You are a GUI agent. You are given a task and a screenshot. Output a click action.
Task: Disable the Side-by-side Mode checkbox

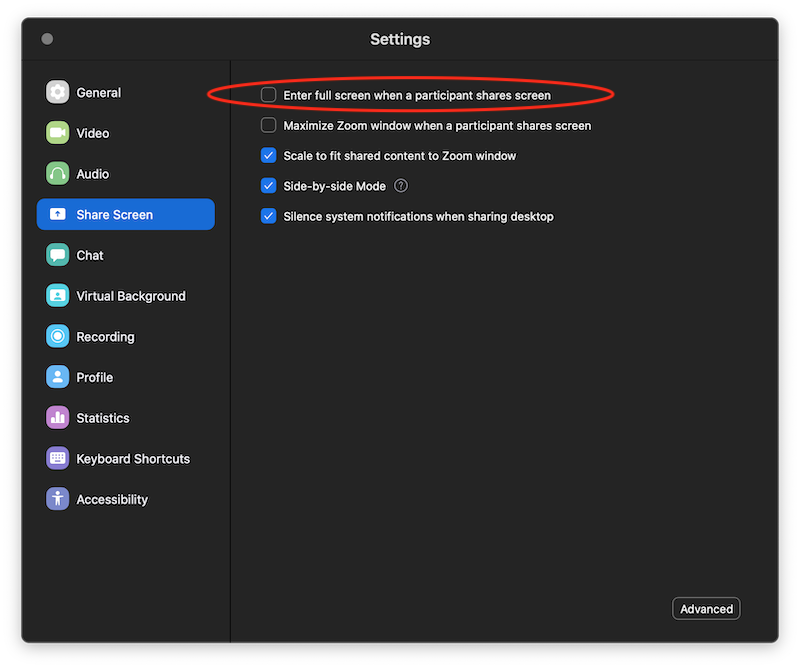[268, 186]
